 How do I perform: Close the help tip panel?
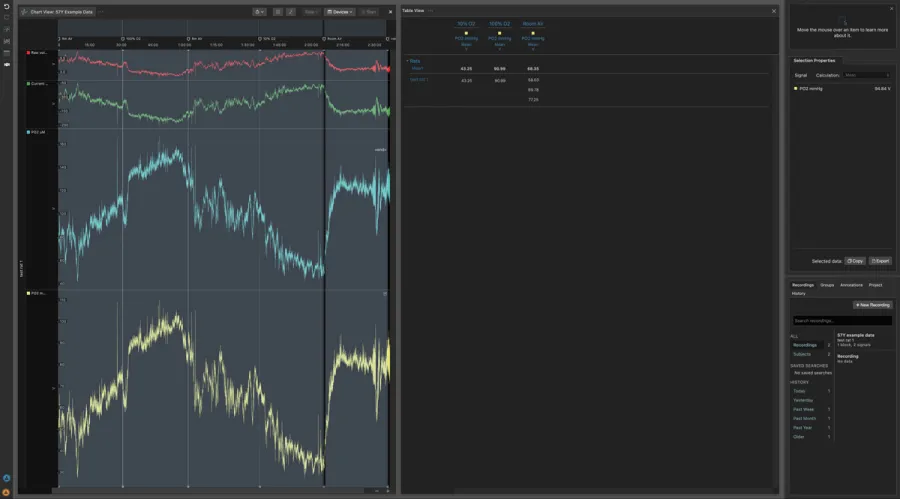click(891, 9)
